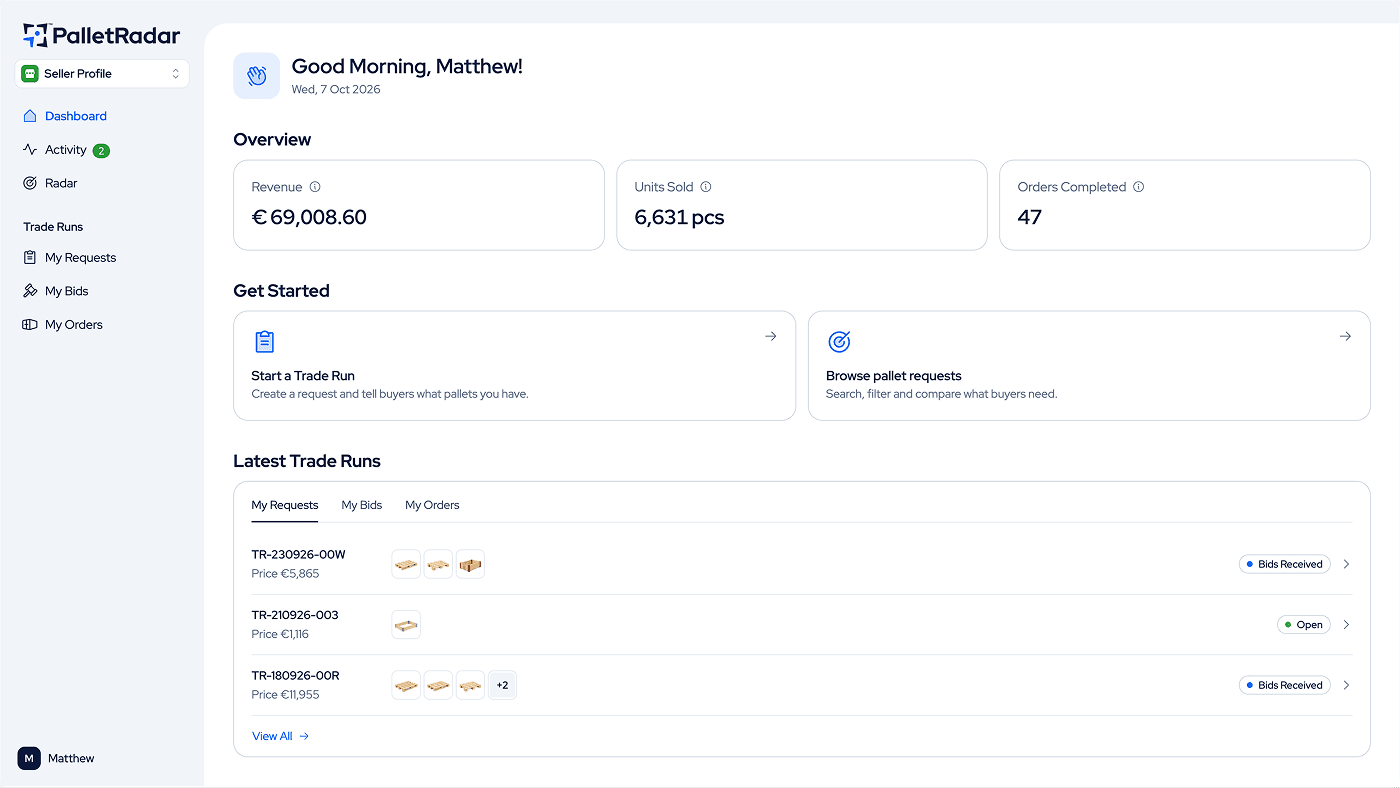Open Activity in the sidebar
Image resolution: width=1400 pixels, height=788 pixels.
[66, 150]
